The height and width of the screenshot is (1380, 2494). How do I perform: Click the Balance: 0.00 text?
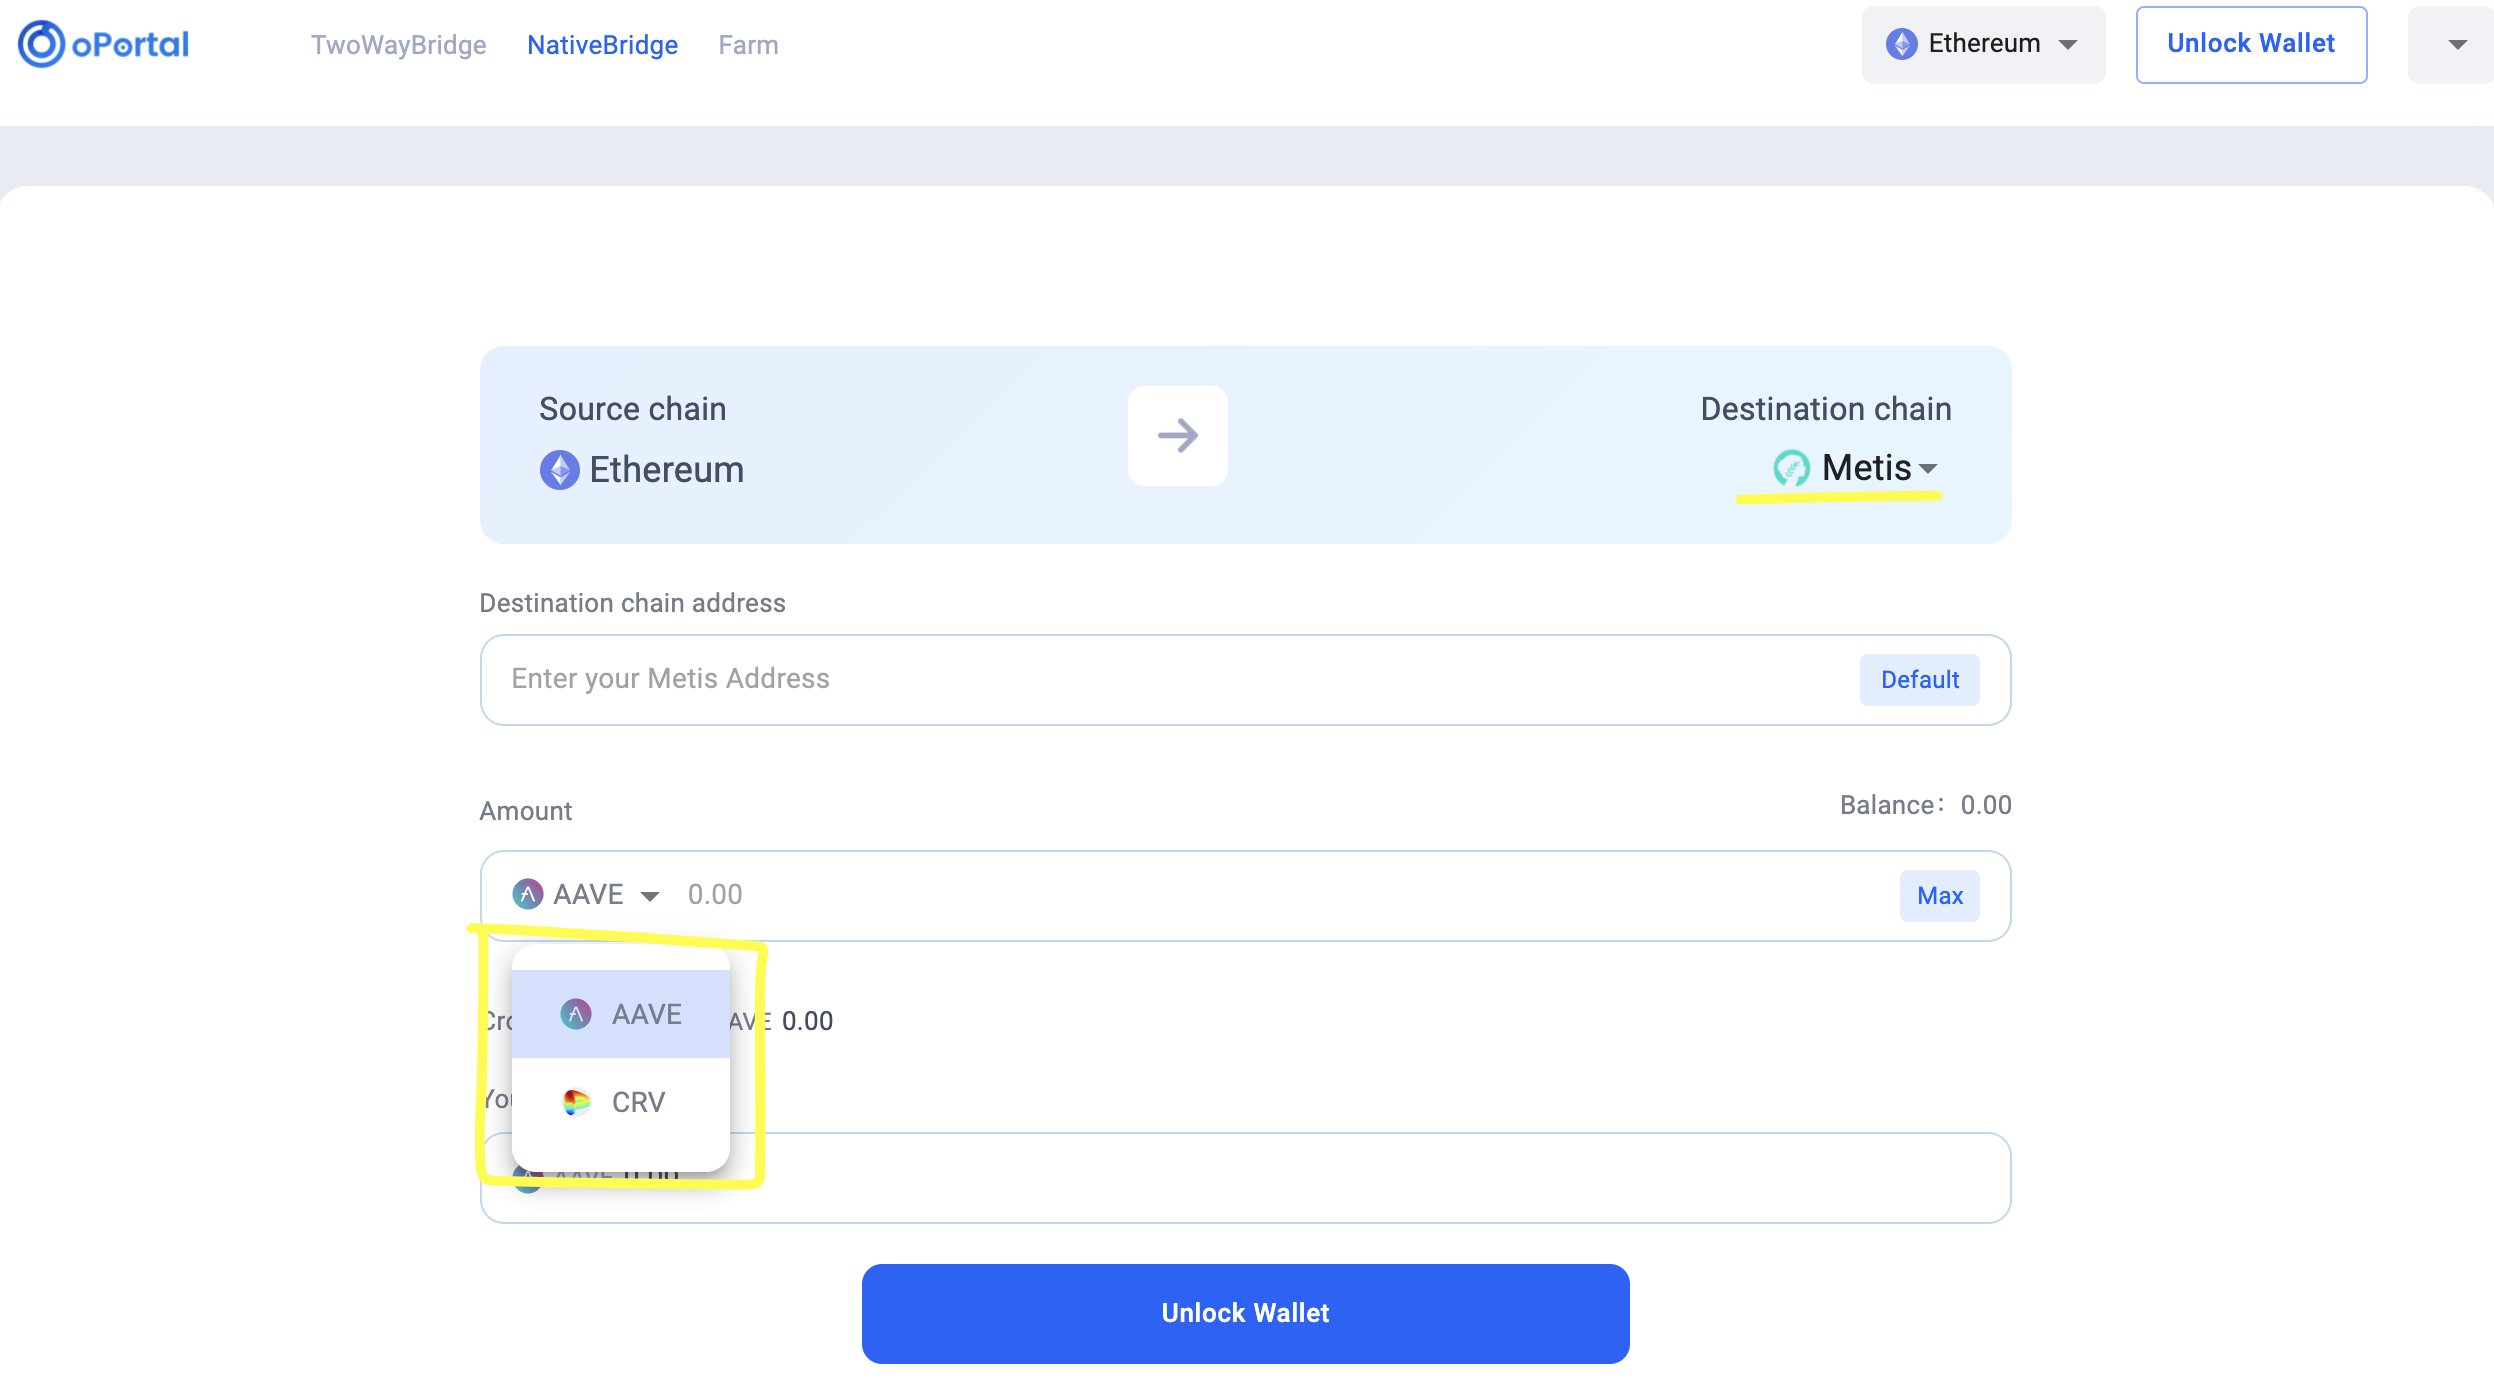pos(1925,805)
